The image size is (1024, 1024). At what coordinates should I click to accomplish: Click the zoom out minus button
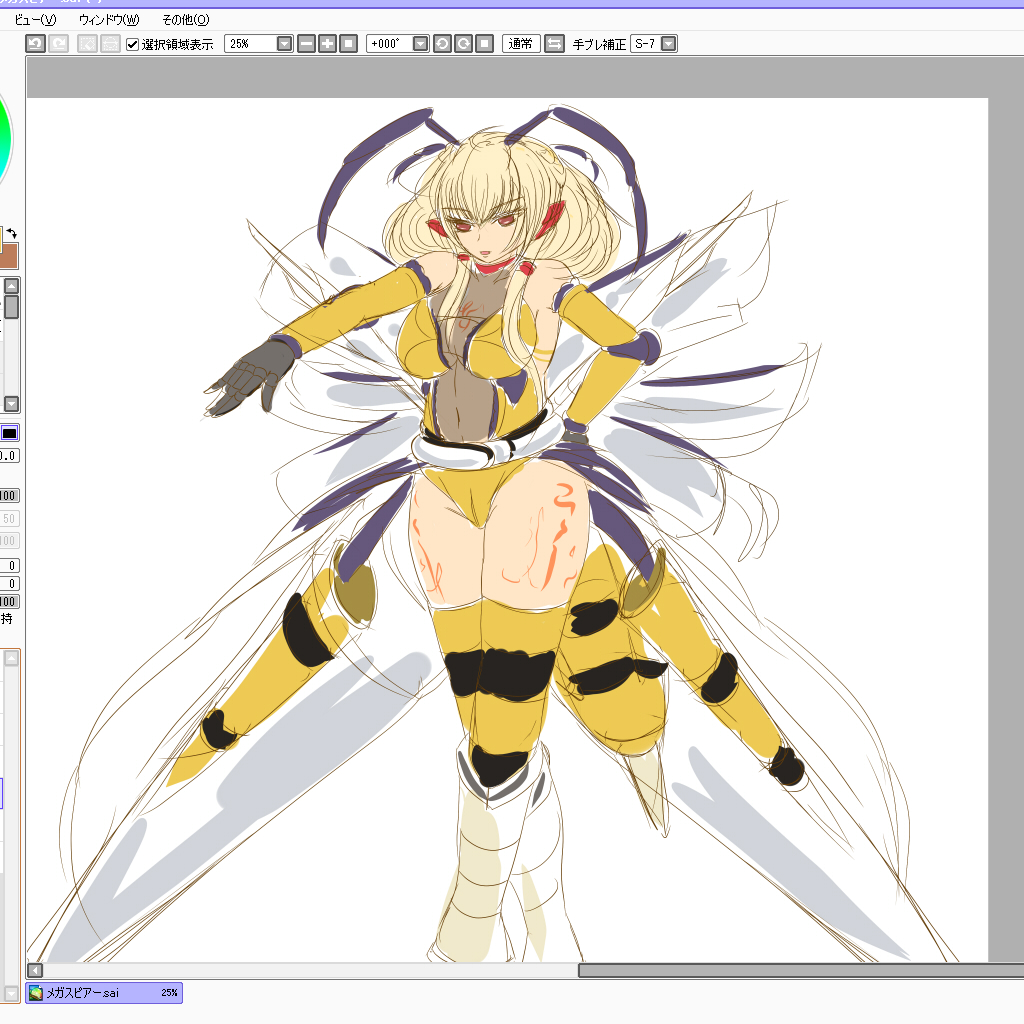click(306, 44)
